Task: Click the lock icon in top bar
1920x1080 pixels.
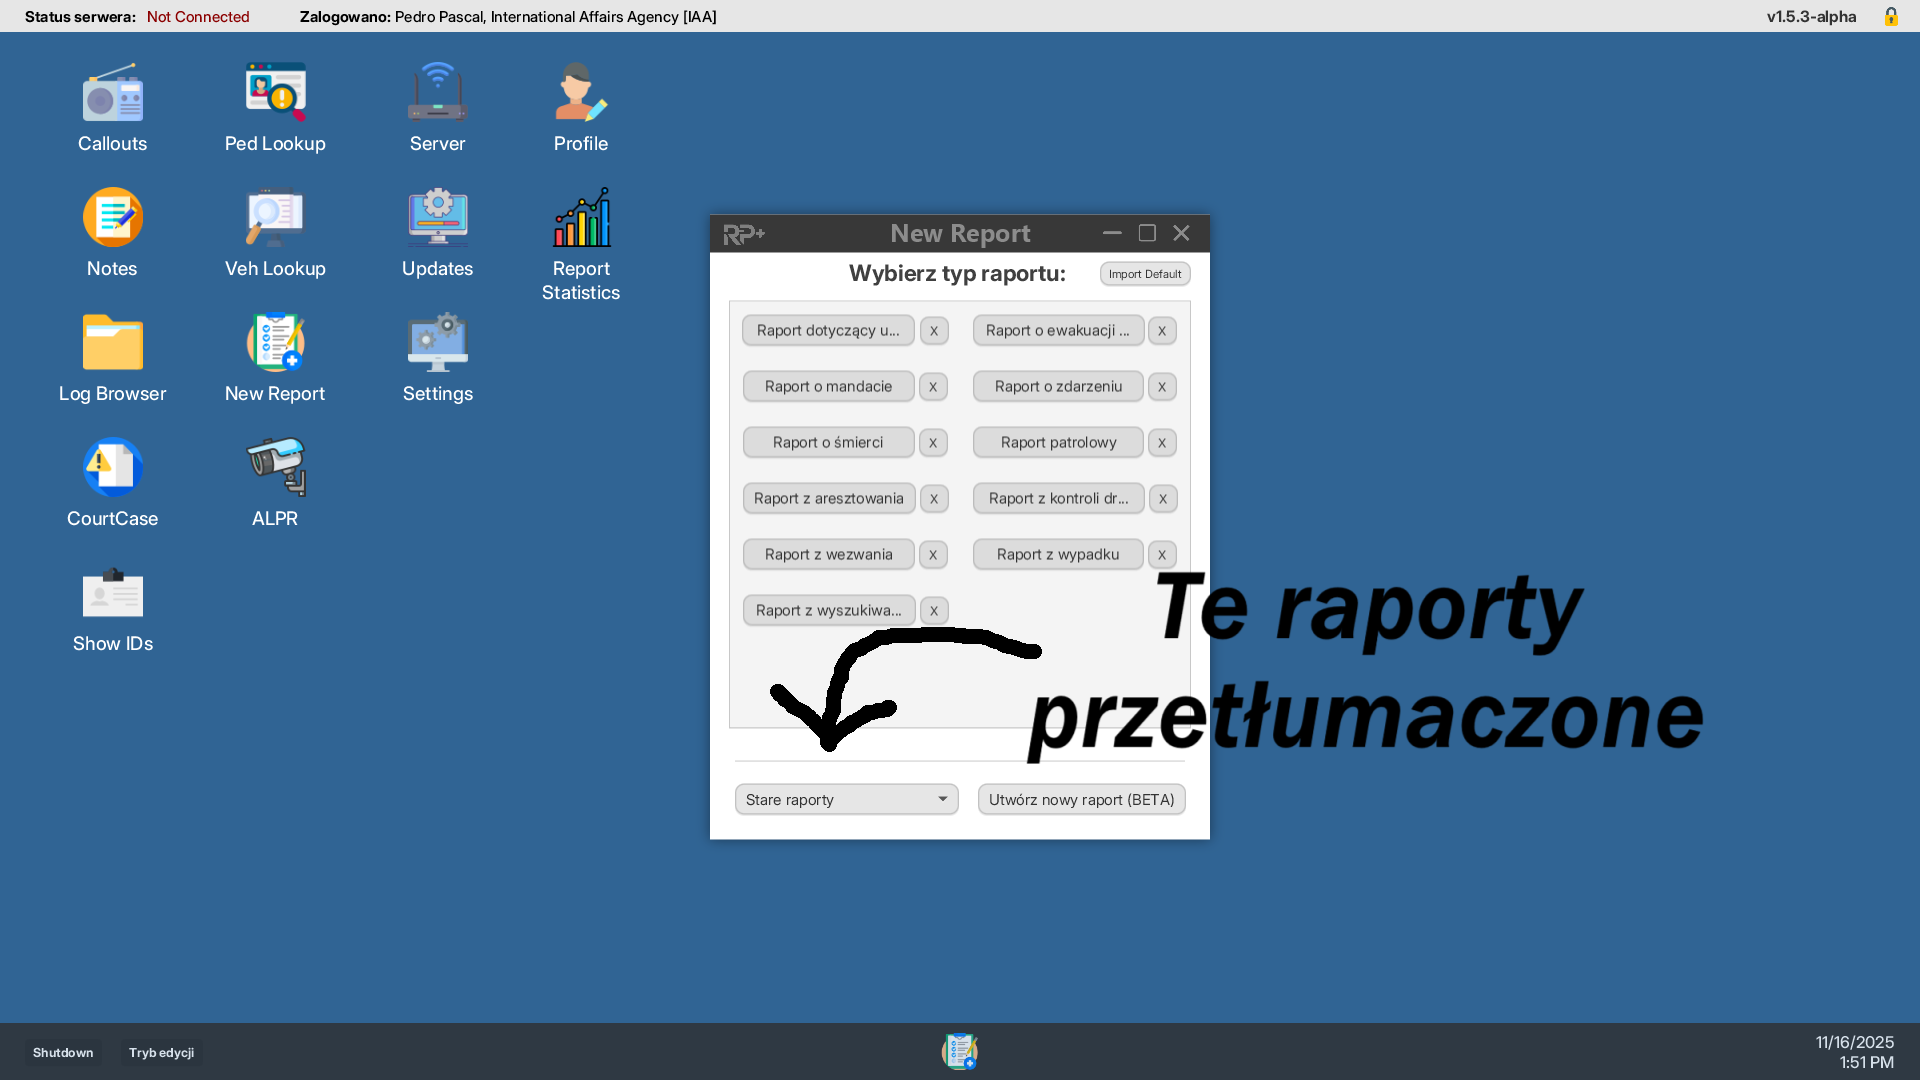Action: 1891,16
